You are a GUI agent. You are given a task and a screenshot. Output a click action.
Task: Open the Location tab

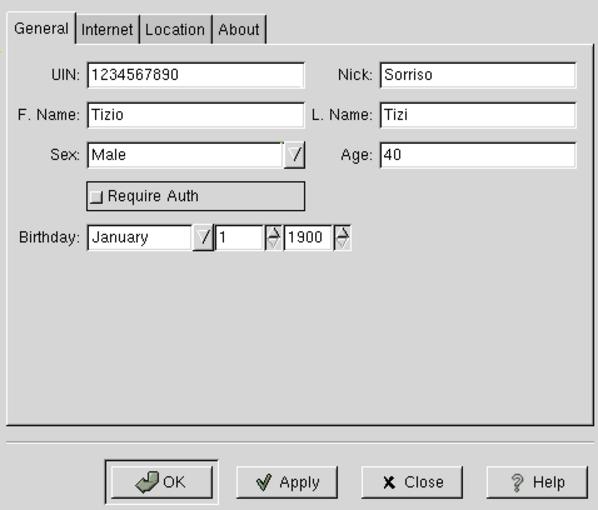click(x=175, y=29)
